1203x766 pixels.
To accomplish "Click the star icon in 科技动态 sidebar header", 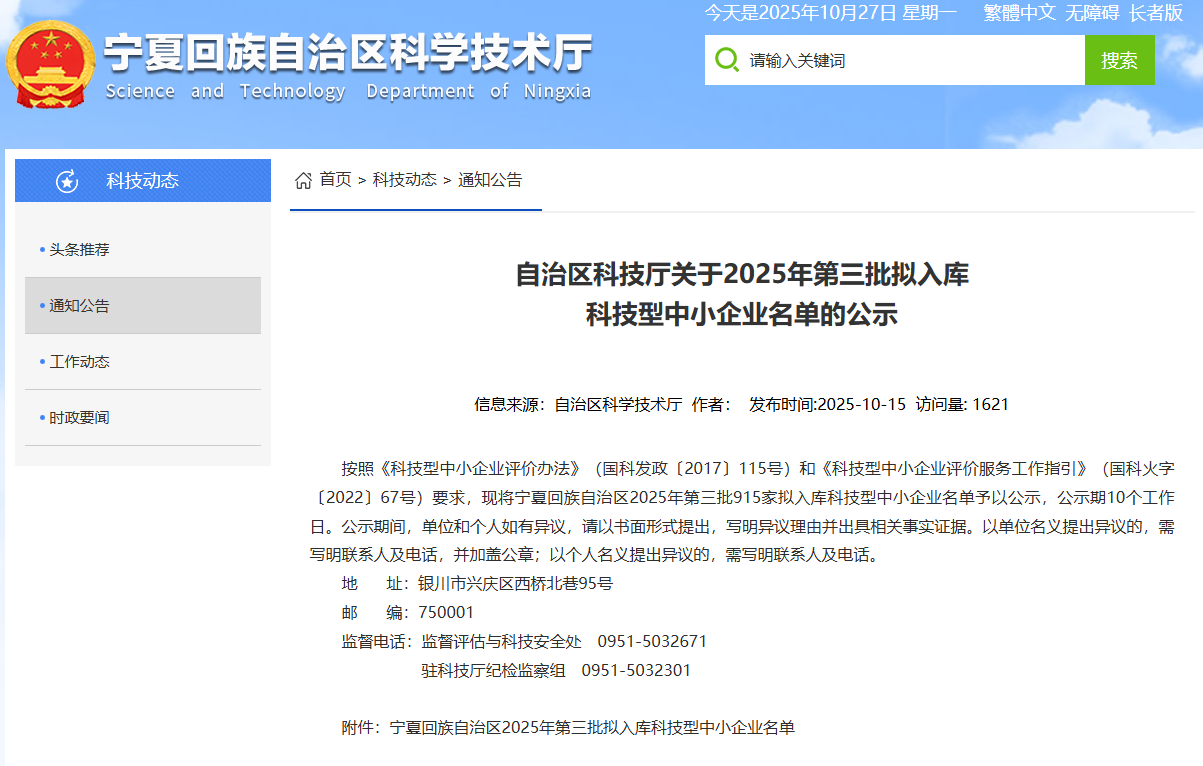I will 67,181.
